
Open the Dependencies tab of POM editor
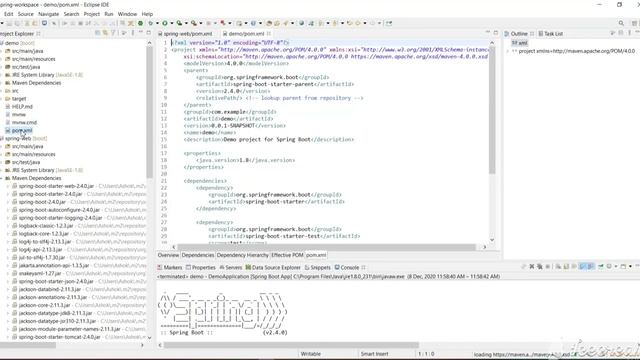[x=198, y=255]
